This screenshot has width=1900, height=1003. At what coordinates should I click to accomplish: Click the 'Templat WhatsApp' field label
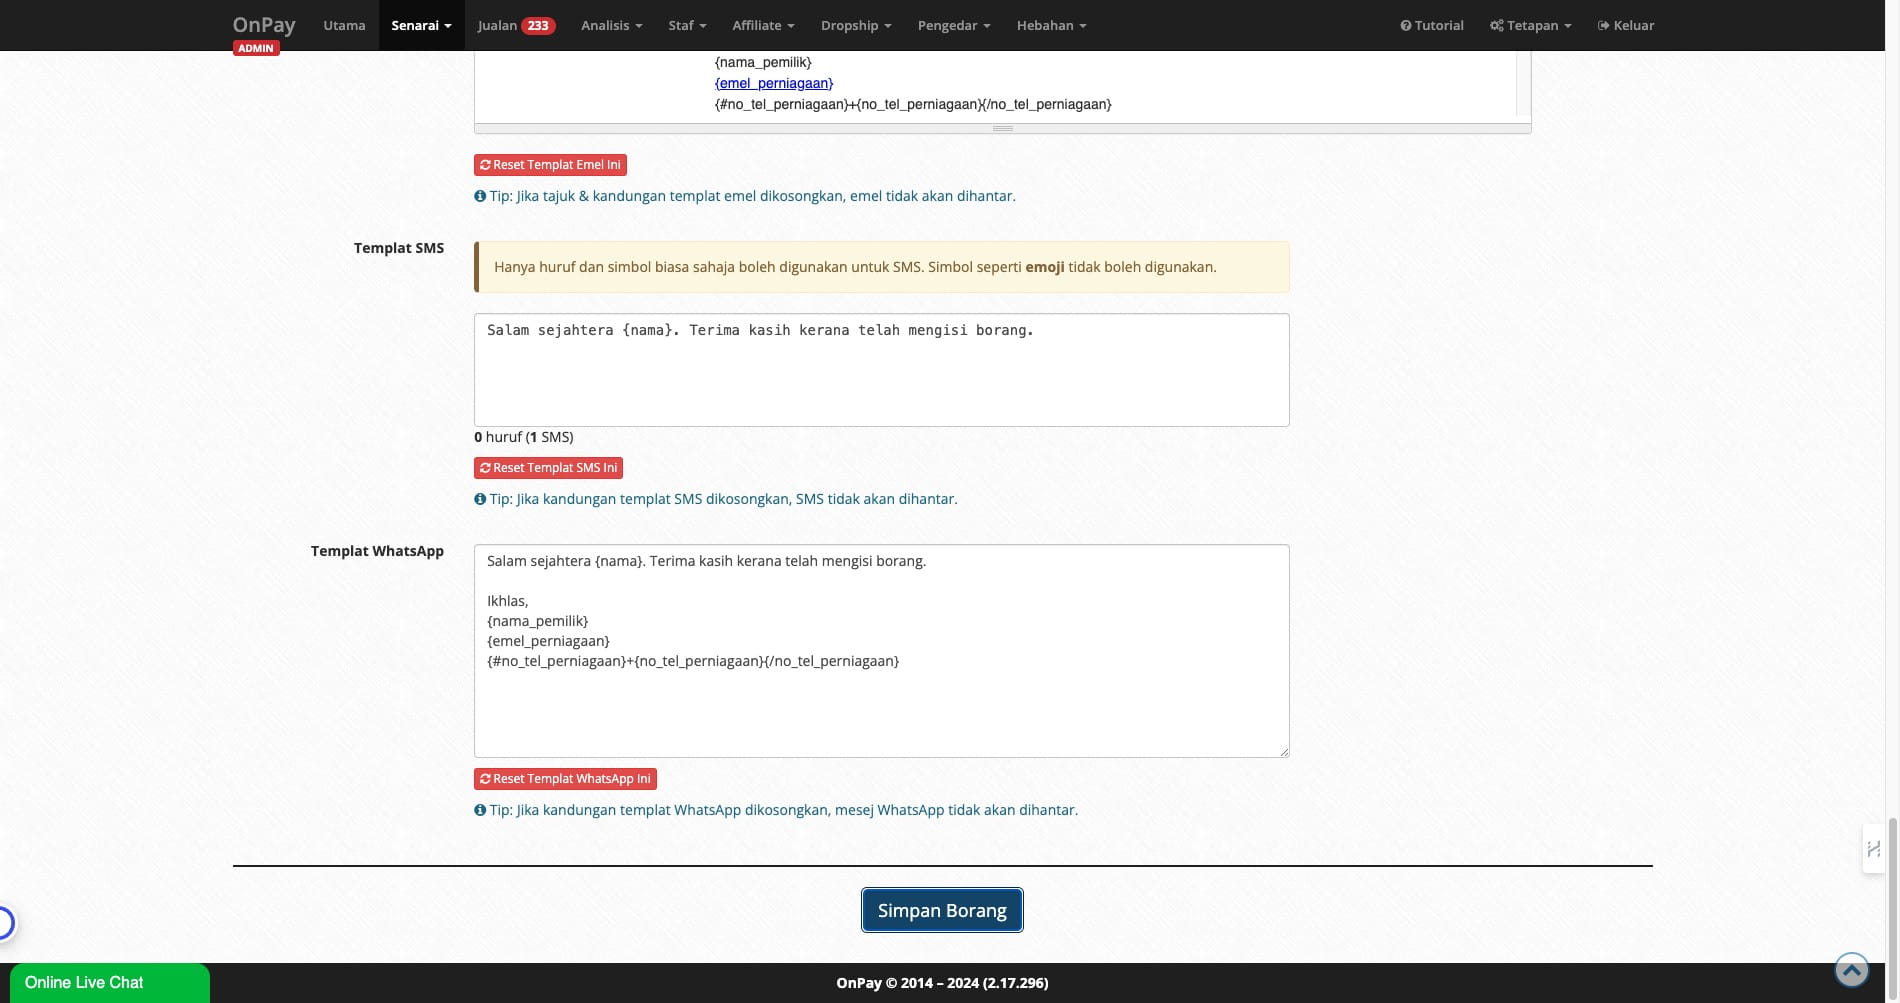coord(377,551)
